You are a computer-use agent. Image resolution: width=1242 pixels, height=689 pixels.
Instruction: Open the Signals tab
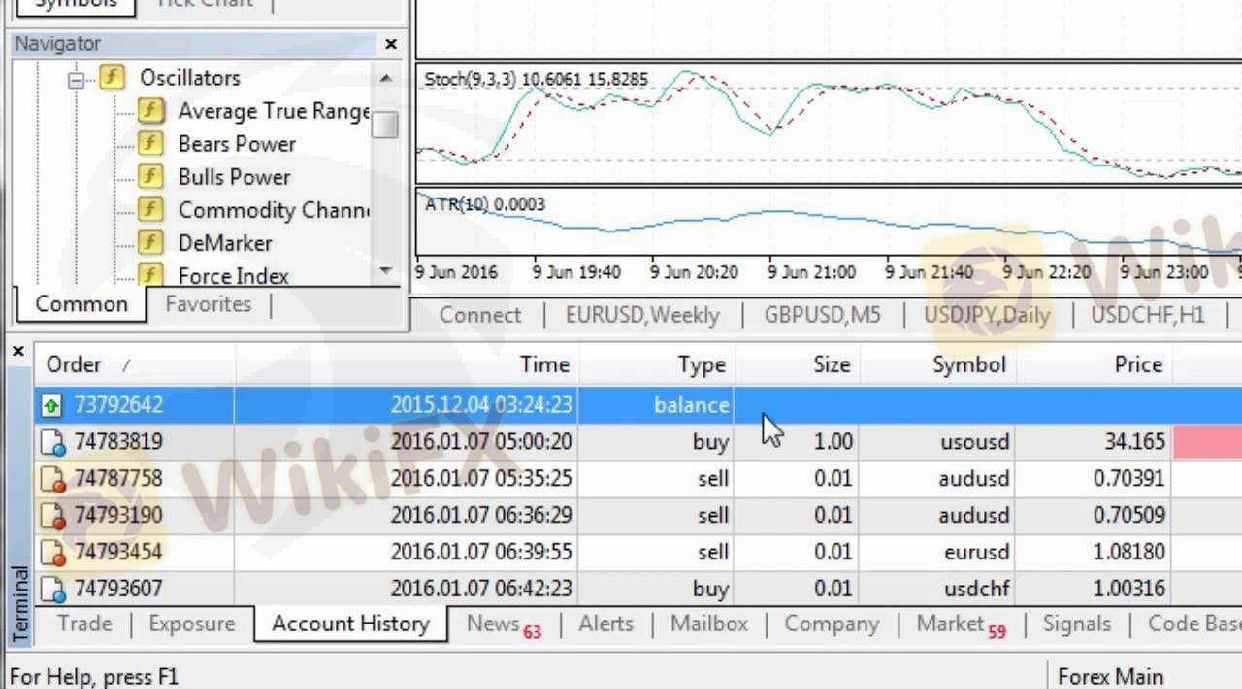tap(1076, 623)
